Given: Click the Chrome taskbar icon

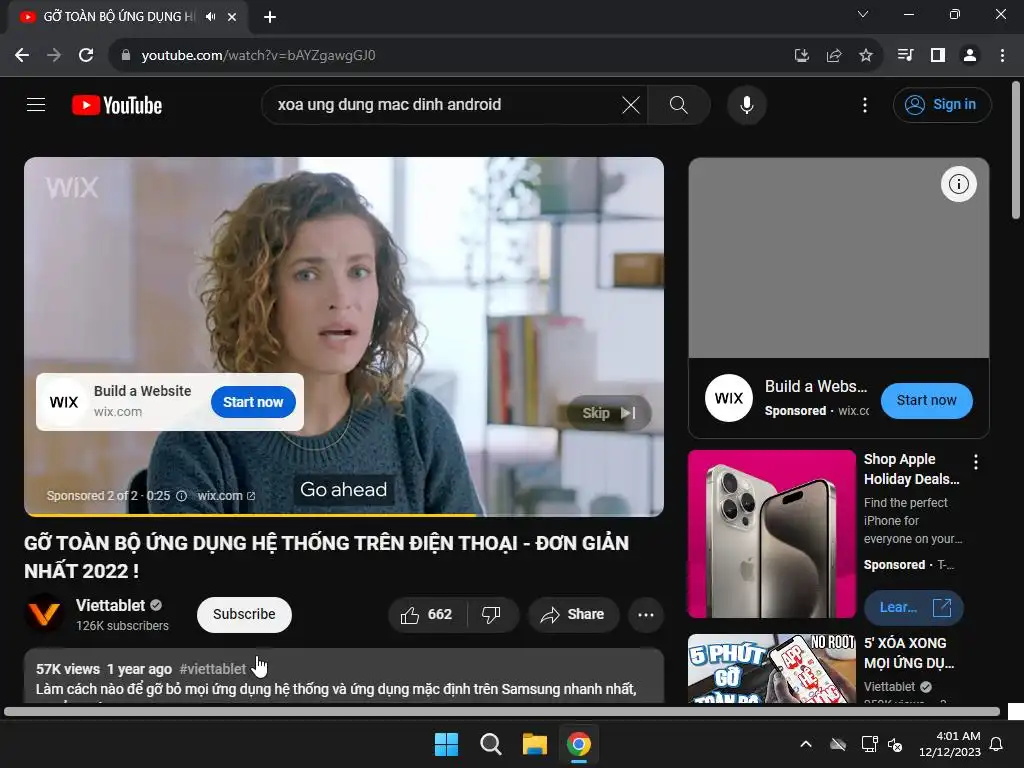Looking at the screenshot, I should (x=579, y=744).
